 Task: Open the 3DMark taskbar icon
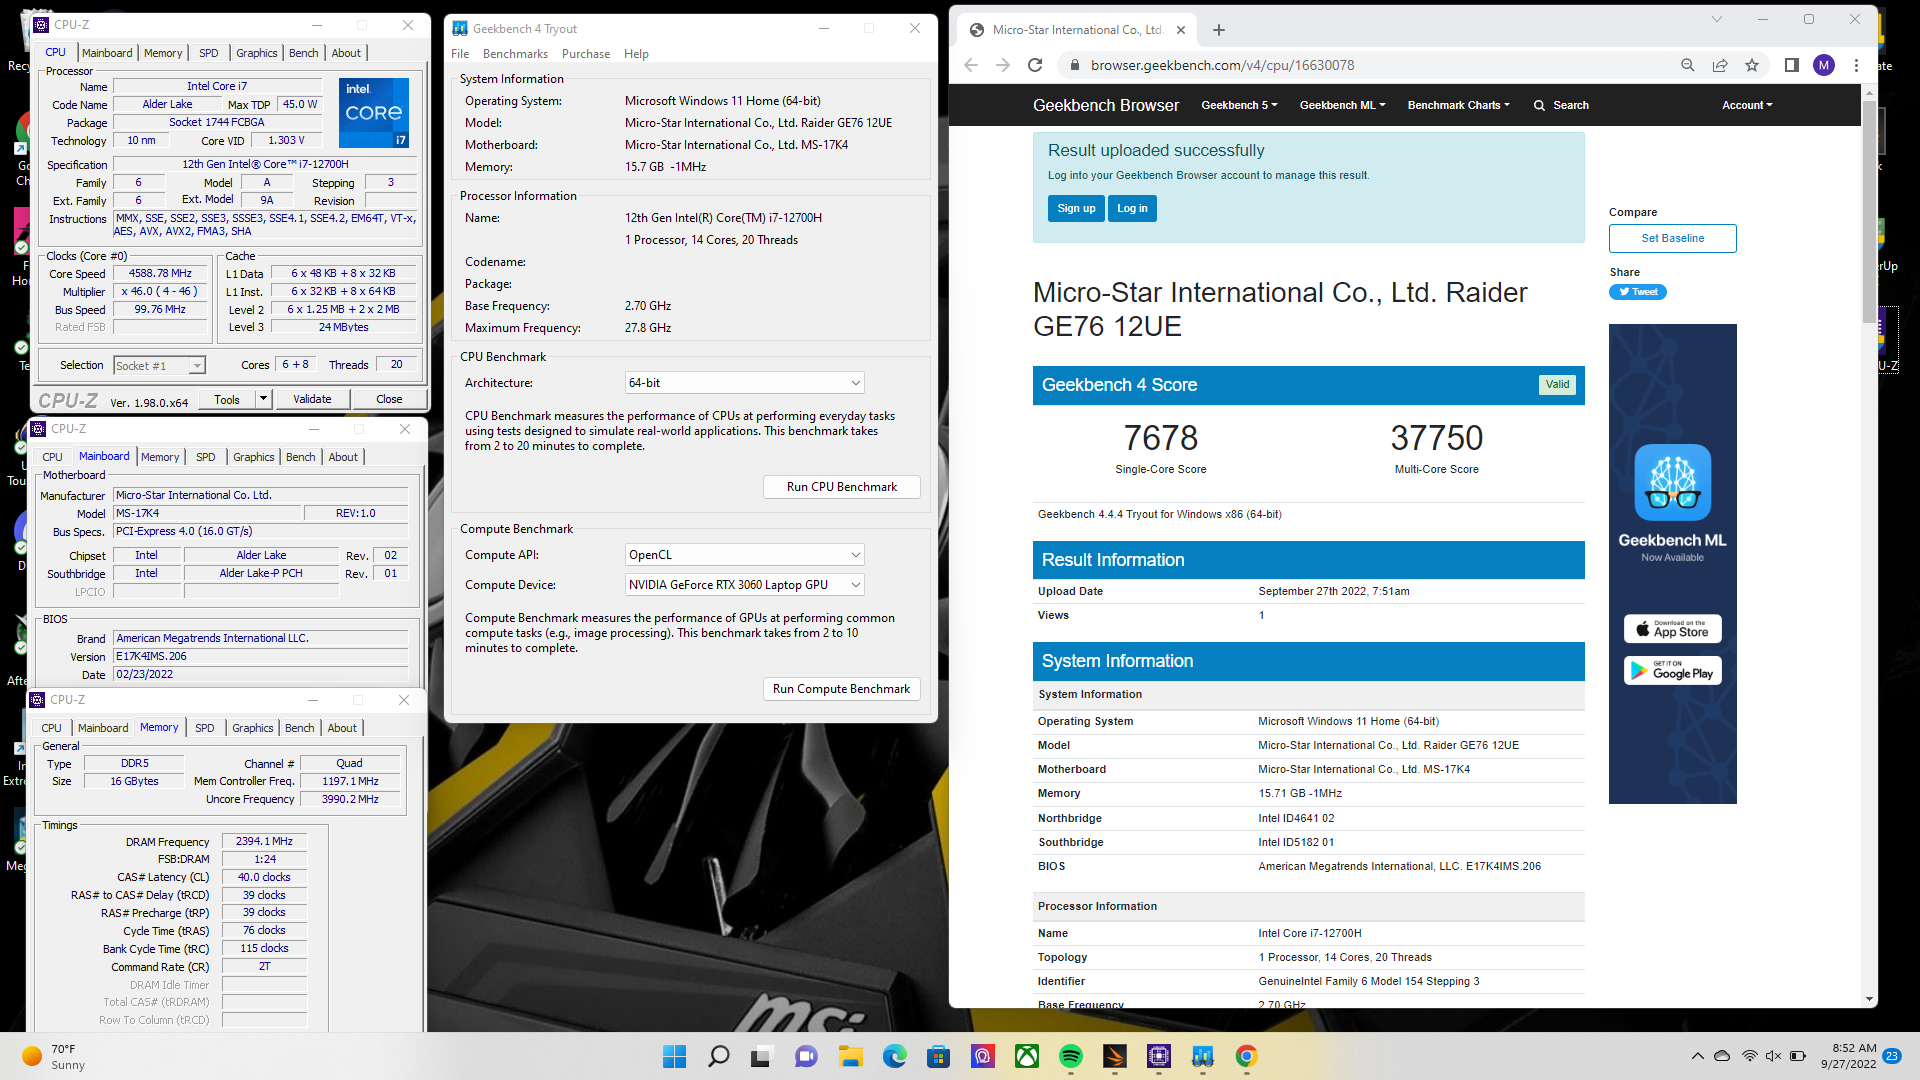(x=1115, y=1056)
